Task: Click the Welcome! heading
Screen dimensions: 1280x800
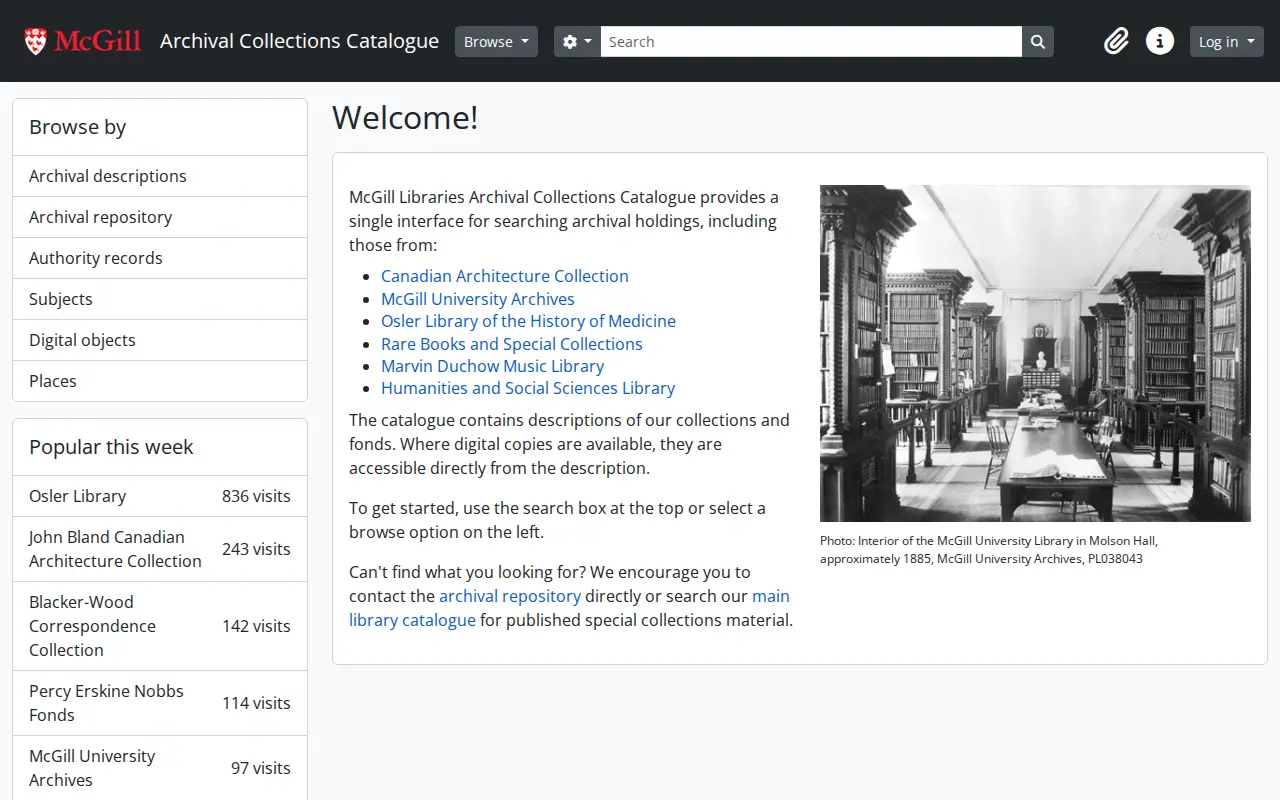Action: (x=405, y=118)
